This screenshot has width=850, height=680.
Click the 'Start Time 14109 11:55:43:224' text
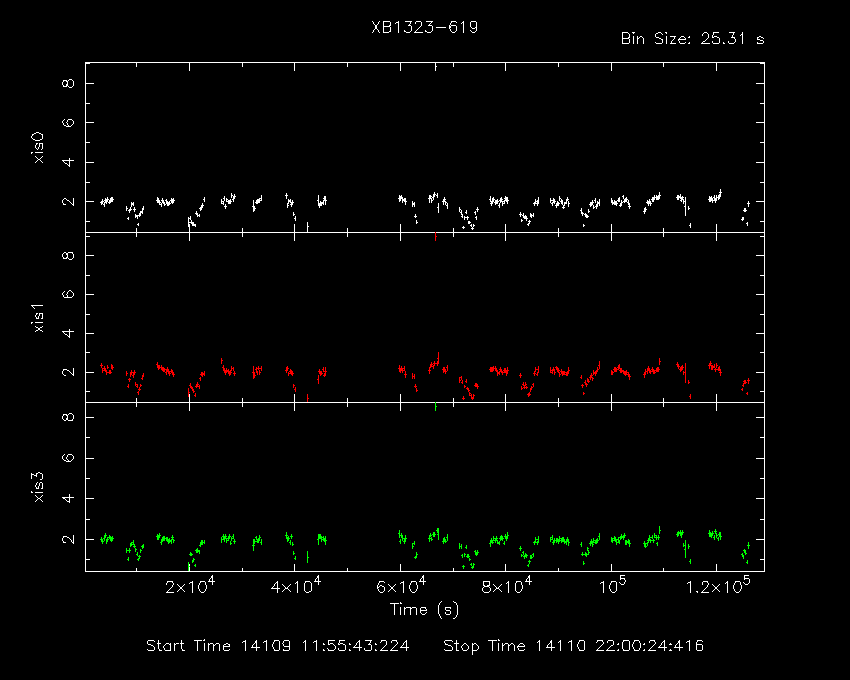click(278, 646)
